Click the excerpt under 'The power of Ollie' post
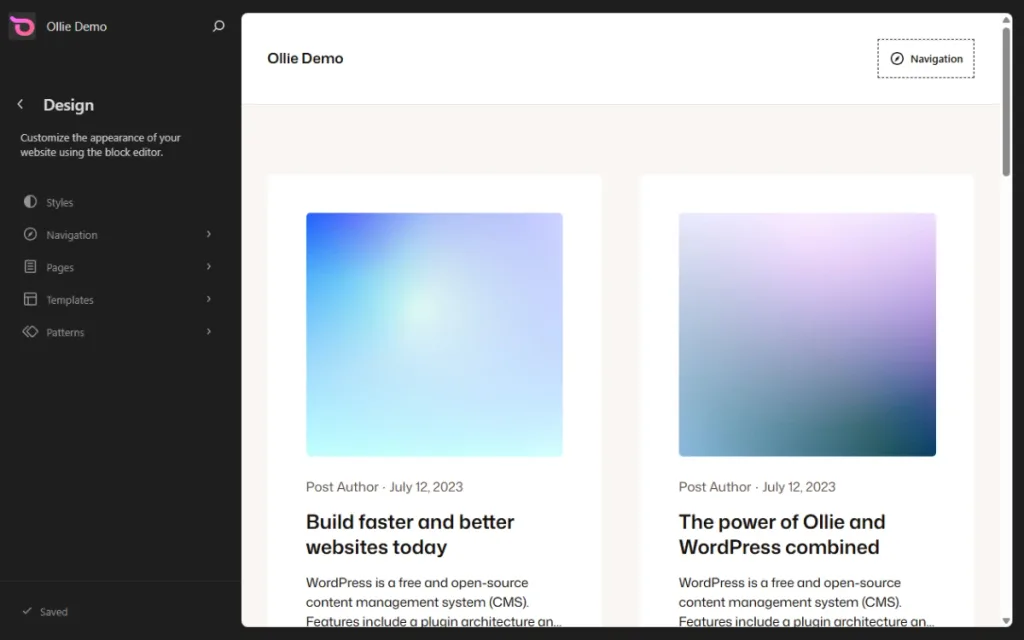Screen dimensions: 1024x640 807,601
